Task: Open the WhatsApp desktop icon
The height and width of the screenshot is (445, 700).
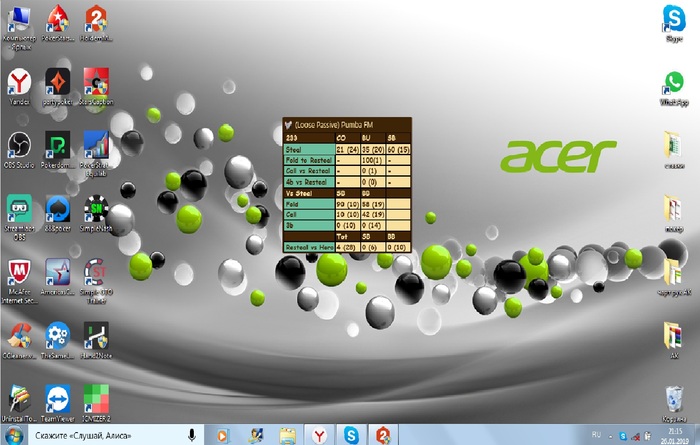Action: [674, 88]
